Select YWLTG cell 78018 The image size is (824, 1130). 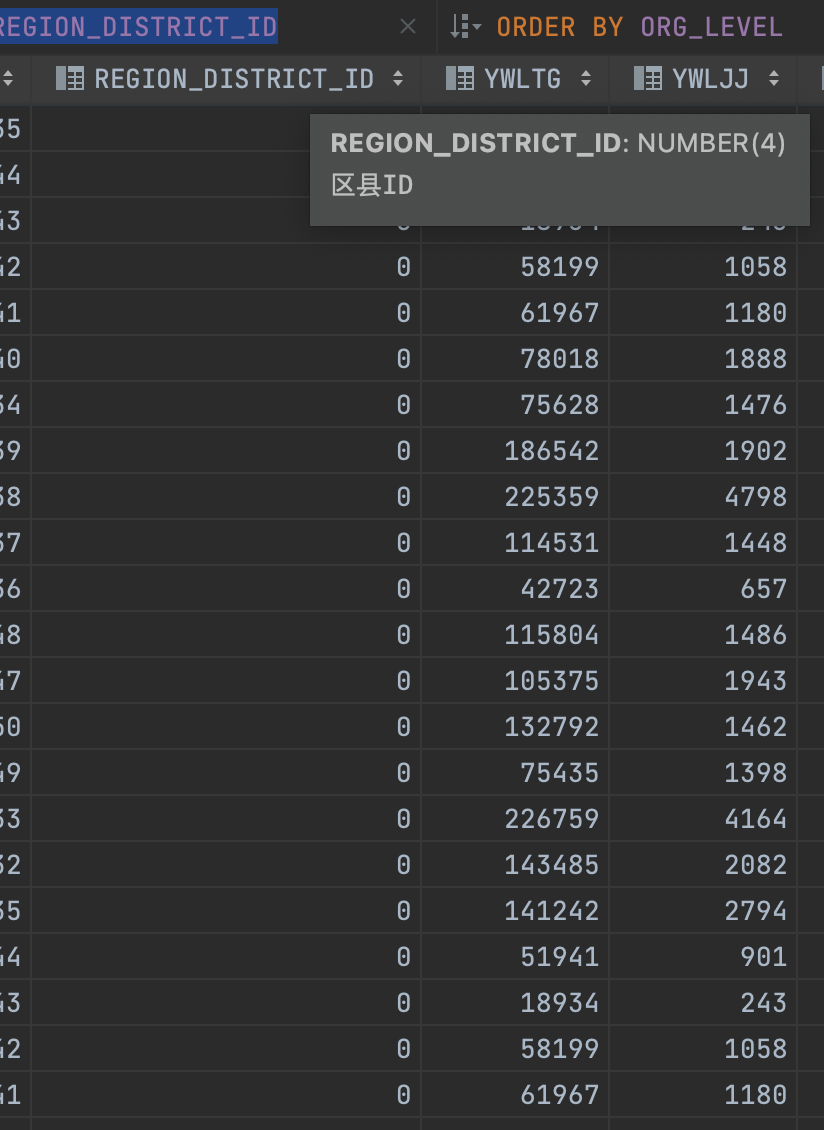[x=515, y=358]
